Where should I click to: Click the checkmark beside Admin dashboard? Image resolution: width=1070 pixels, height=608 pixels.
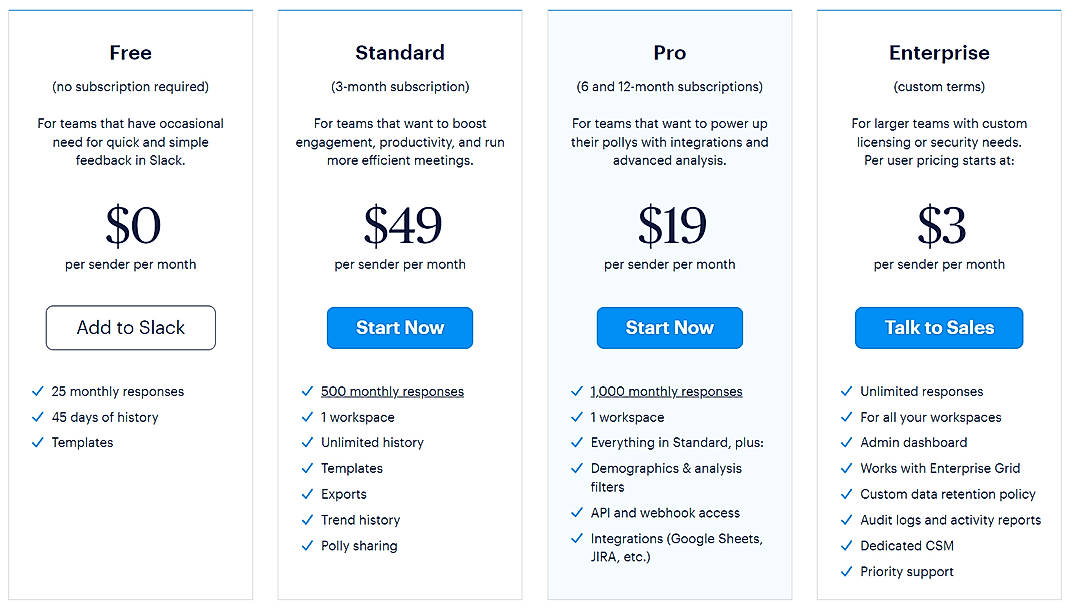(846, 442)
